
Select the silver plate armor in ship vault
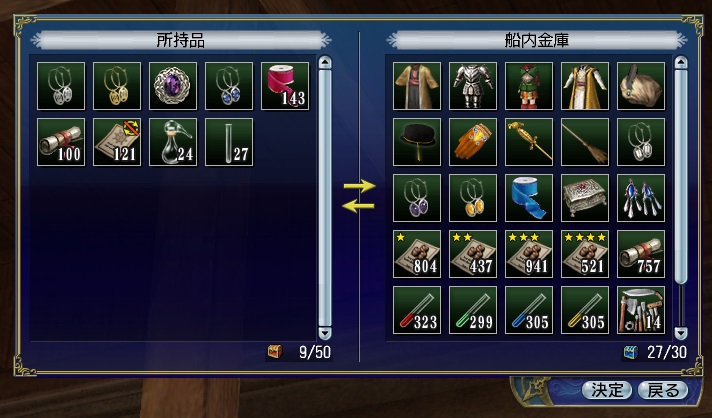473,86
